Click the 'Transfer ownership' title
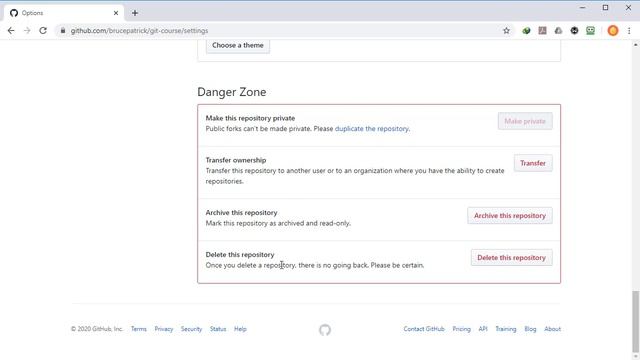Viewport: 640px width, 360px height. tap(236, 160)
